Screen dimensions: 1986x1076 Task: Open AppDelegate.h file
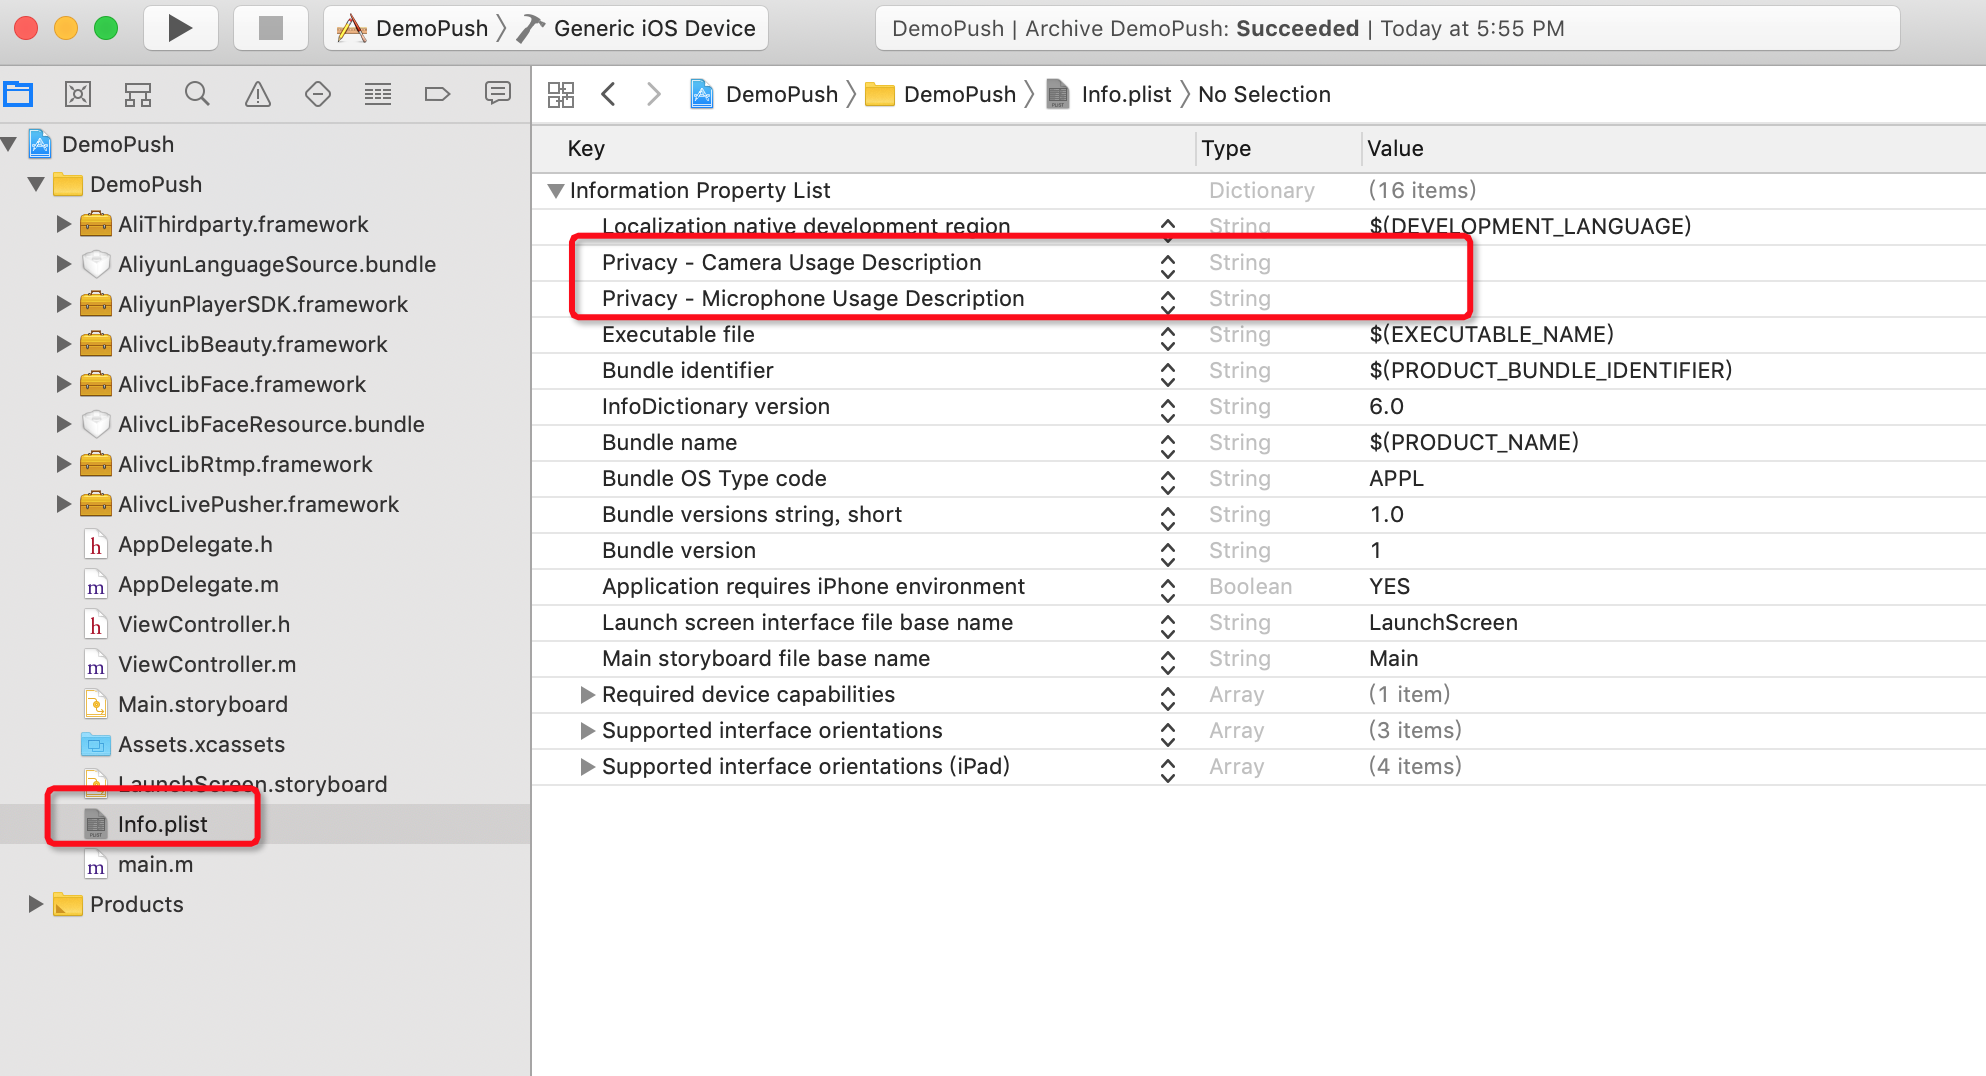click(x=195, y=544)
